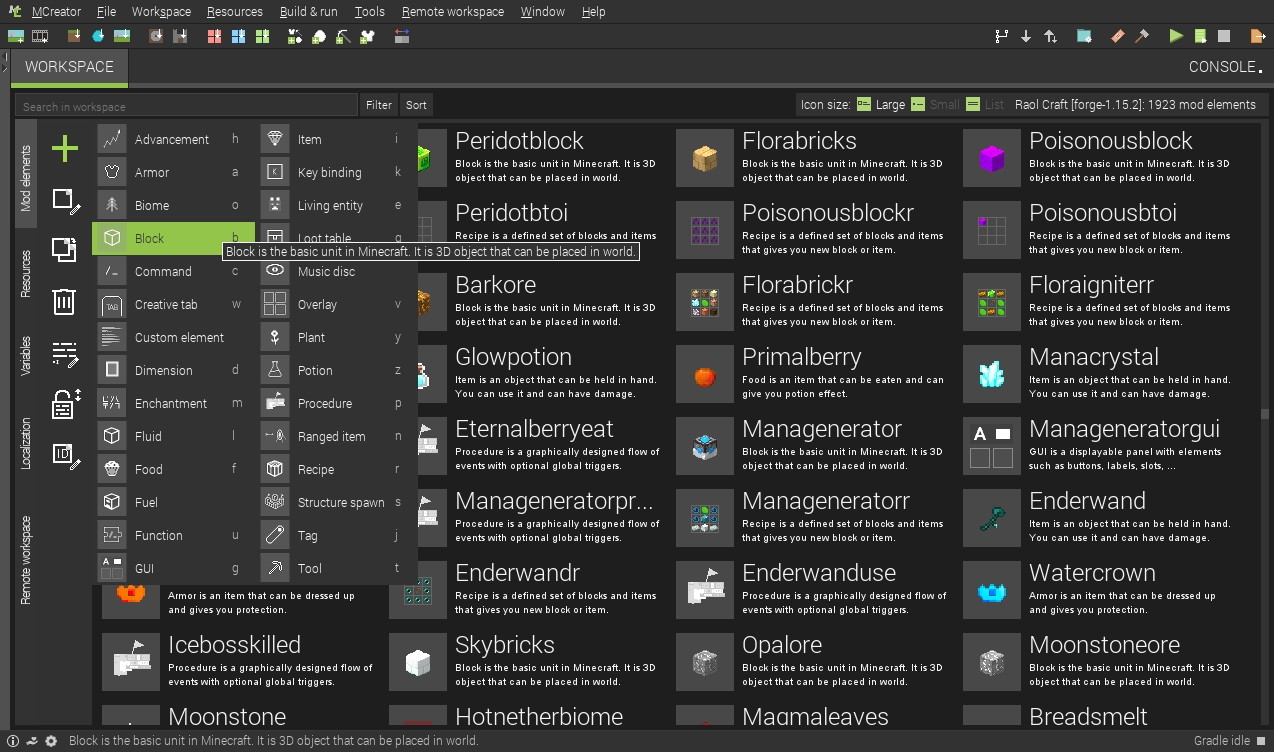Open the Workspace menu
Screen dimensions: 1274x752
pos(161,12)
